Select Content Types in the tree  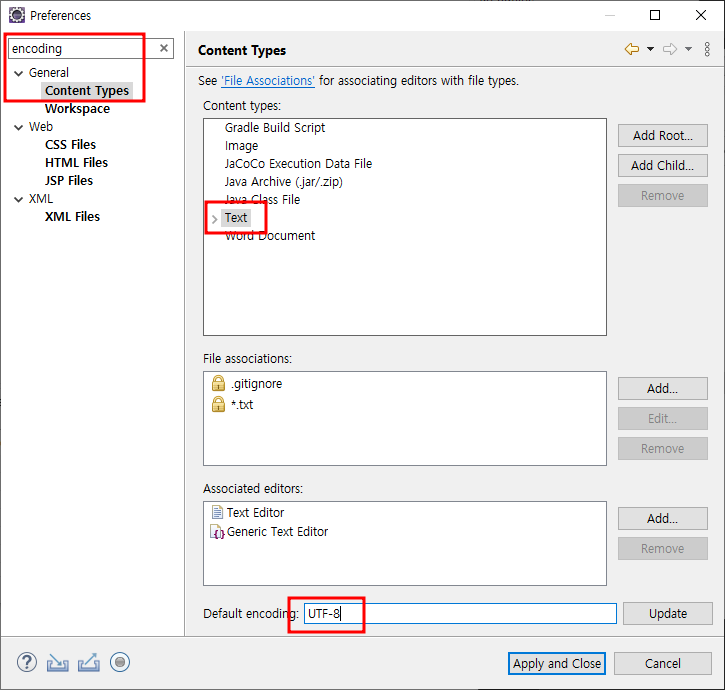[x=87, y=91]
